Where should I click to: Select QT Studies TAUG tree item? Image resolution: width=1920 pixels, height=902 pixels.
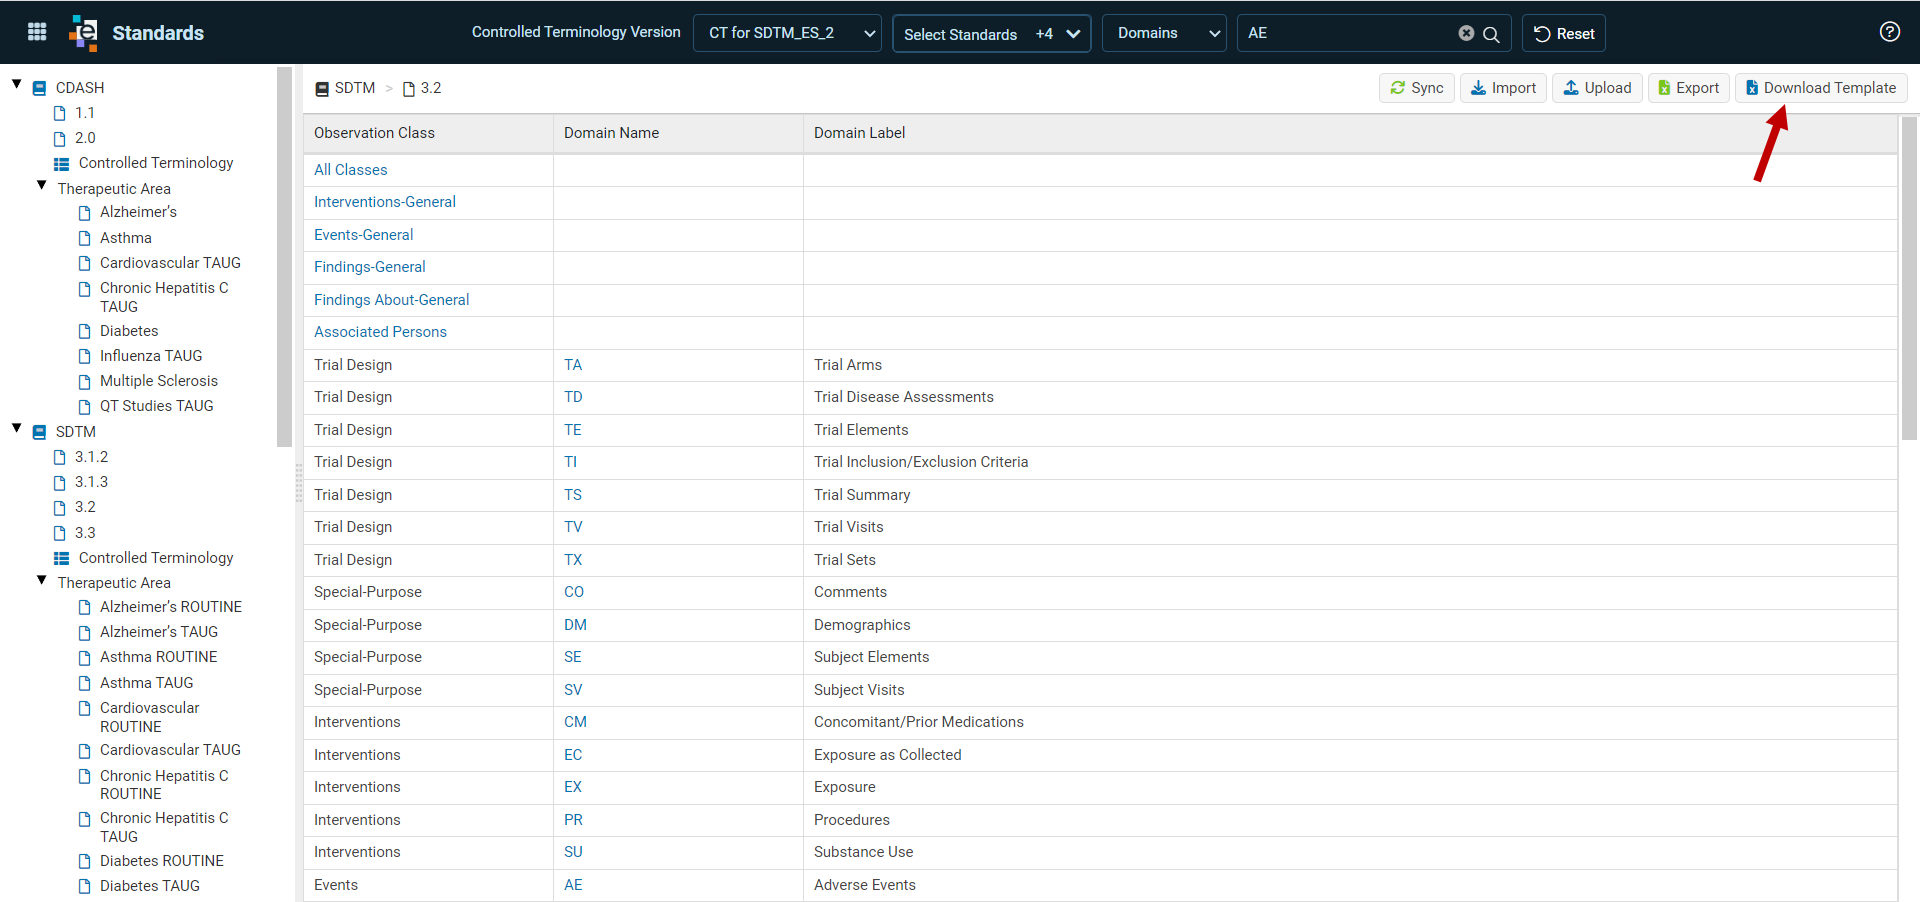click(x=156, y=406)
